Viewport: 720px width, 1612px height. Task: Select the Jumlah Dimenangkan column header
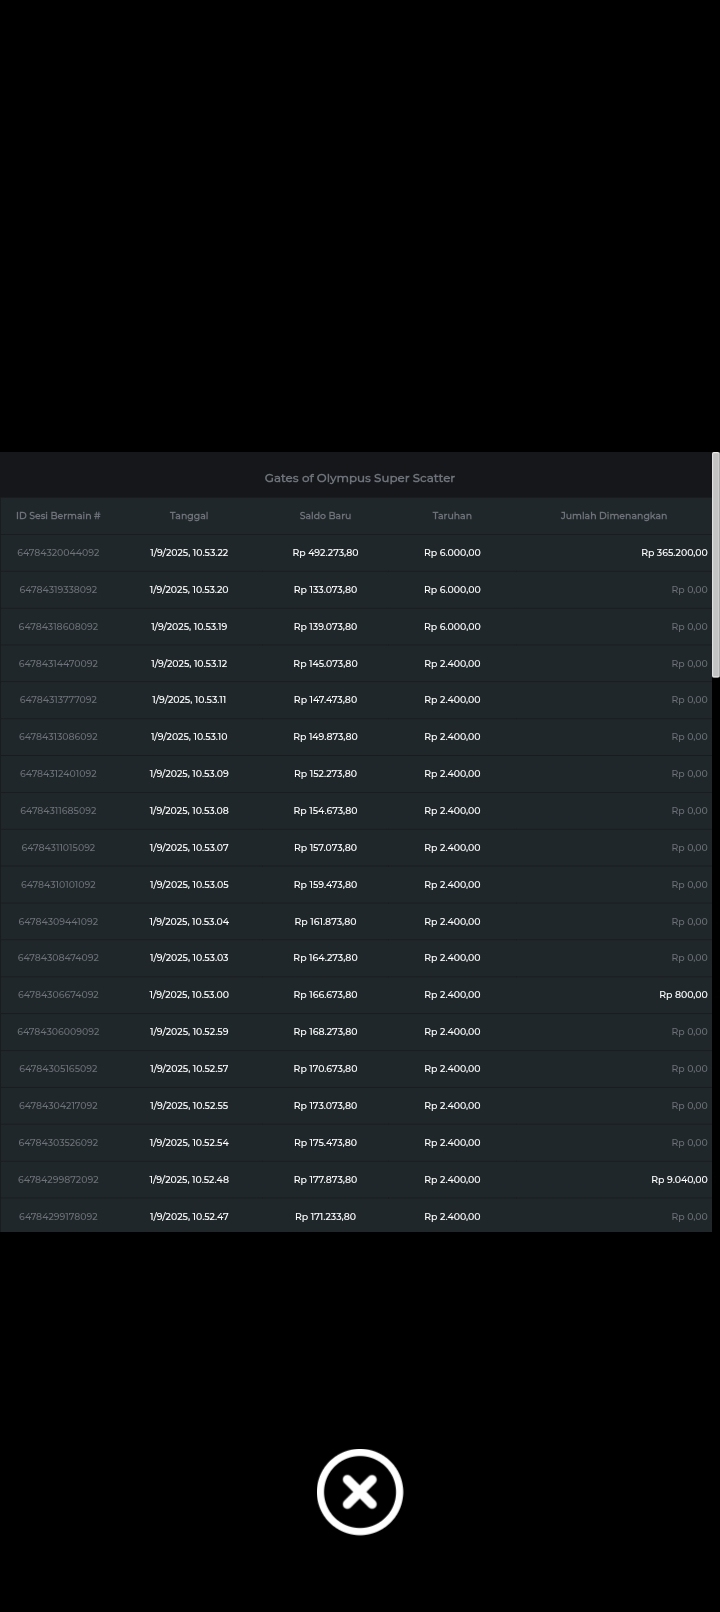pyautogui.click(x=613, y=516)
